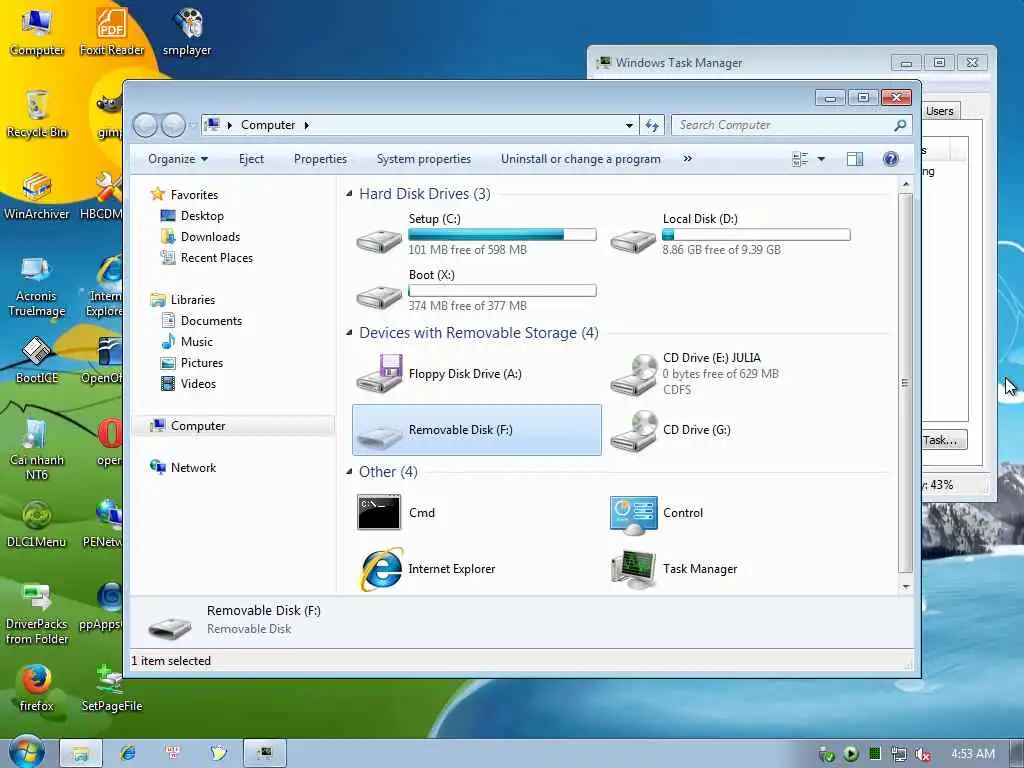Open Documents library in the sidebar
1024x768 pixels.
[x=211, y=321]
